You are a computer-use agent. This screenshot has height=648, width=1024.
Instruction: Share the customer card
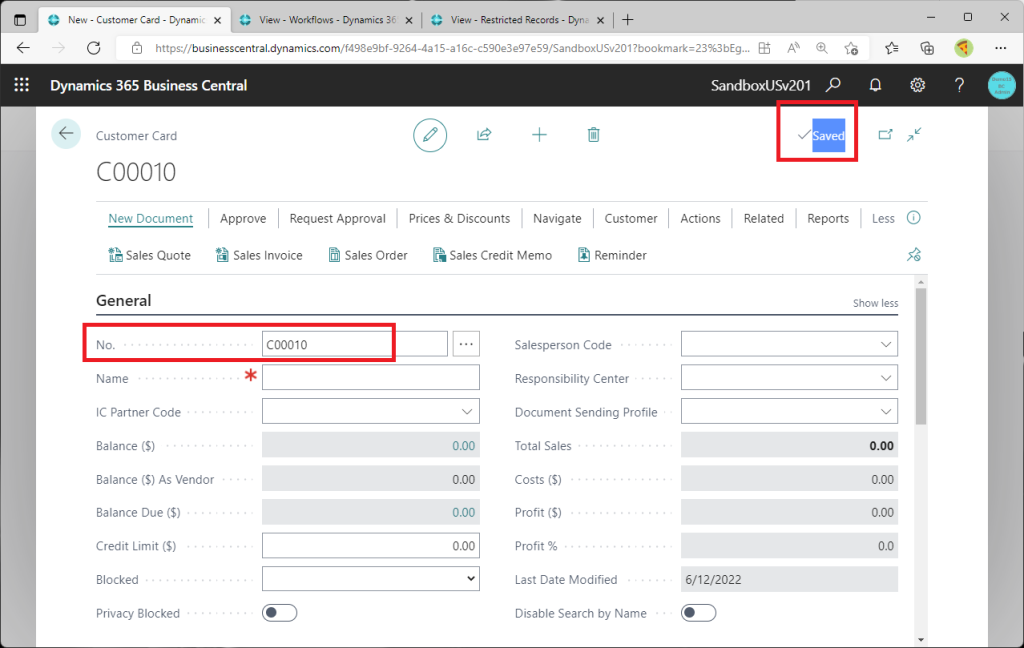coord(484,135)
